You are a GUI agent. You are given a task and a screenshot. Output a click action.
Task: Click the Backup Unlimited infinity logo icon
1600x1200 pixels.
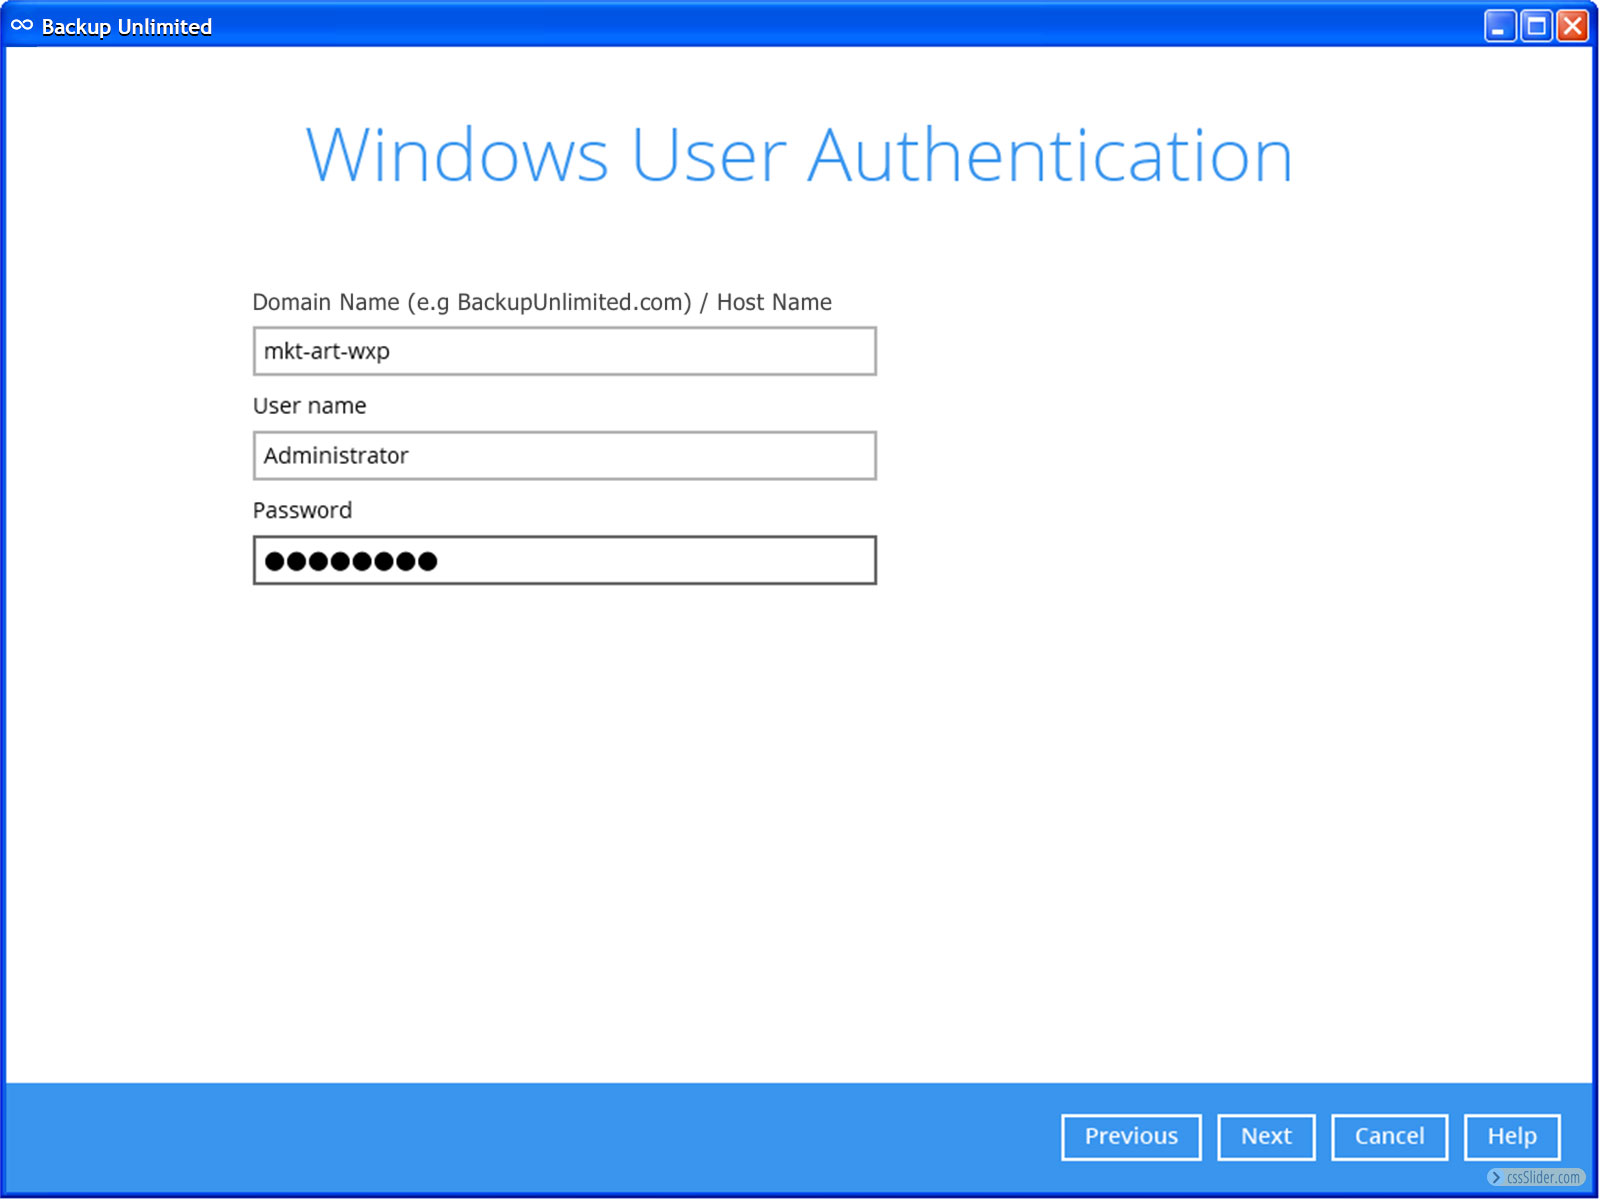coord(22,25)
